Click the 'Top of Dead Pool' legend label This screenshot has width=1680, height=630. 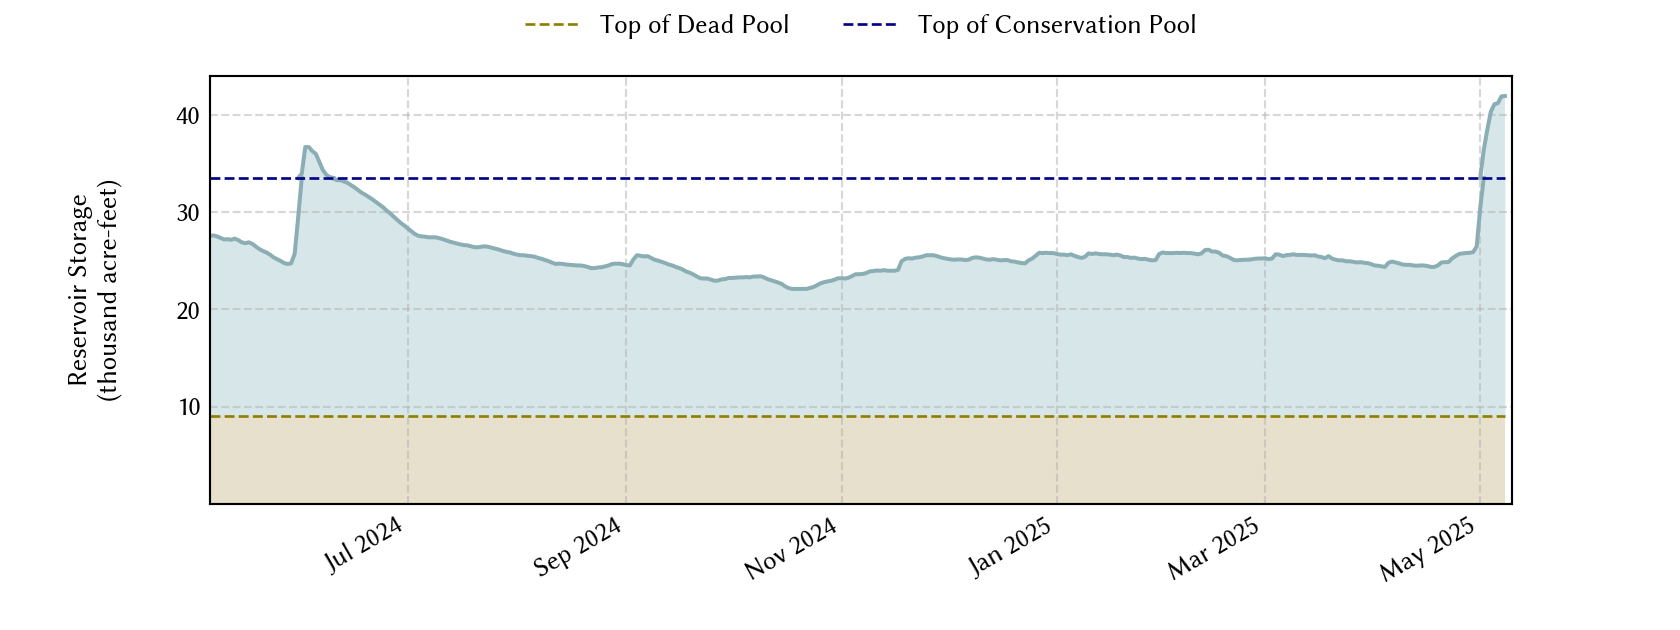tap(694, 25)
